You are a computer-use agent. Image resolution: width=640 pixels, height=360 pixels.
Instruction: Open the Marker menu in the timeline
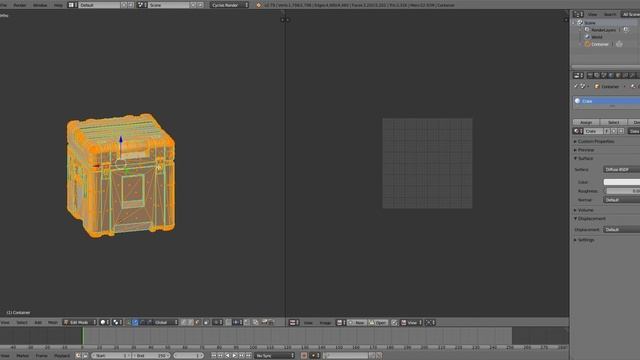click(x=23, y=356)
